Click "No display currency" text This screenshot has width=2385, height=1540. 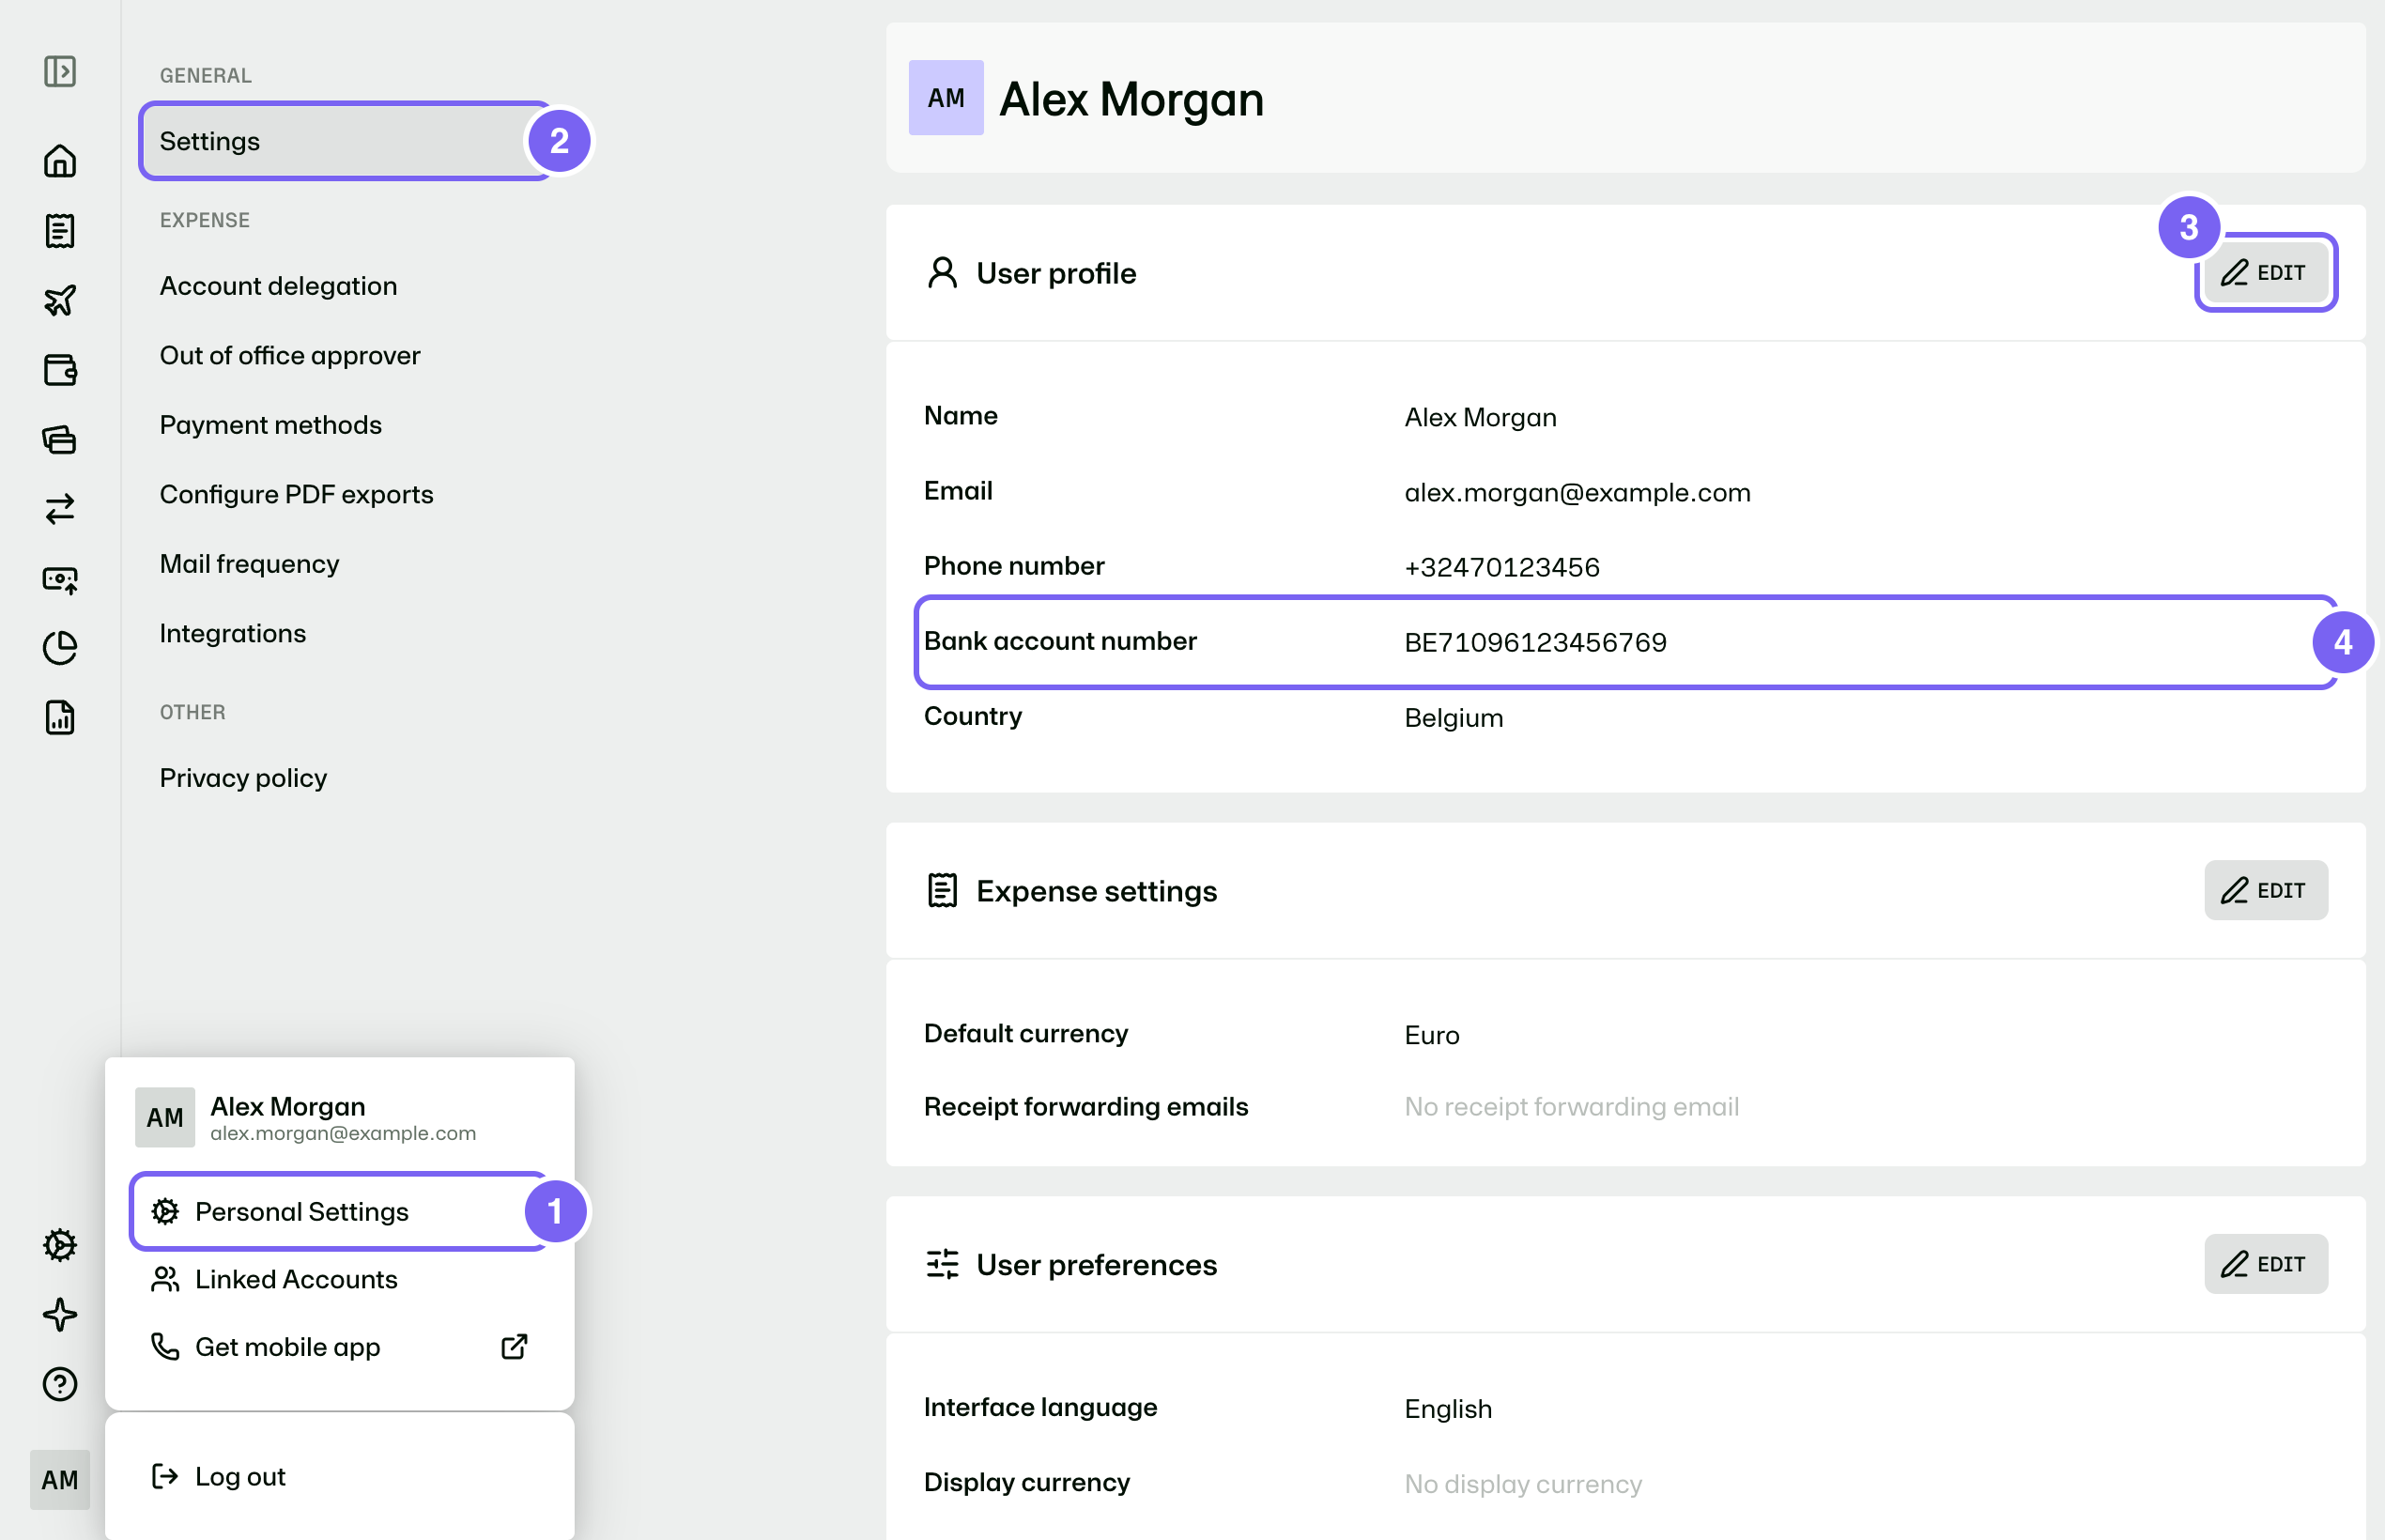1522,1484
